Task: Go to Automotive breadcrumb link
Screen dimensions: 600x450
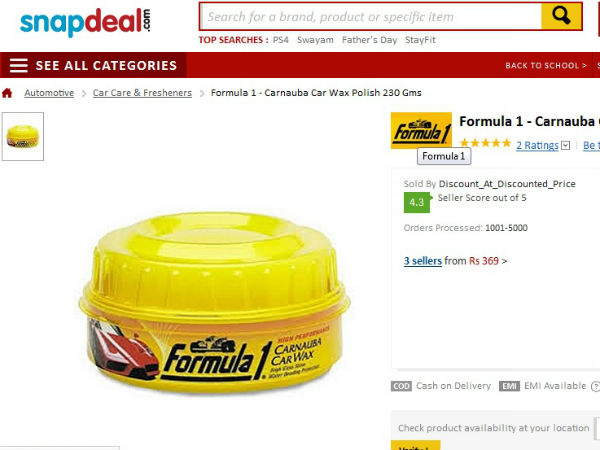Action: (49, 93)
